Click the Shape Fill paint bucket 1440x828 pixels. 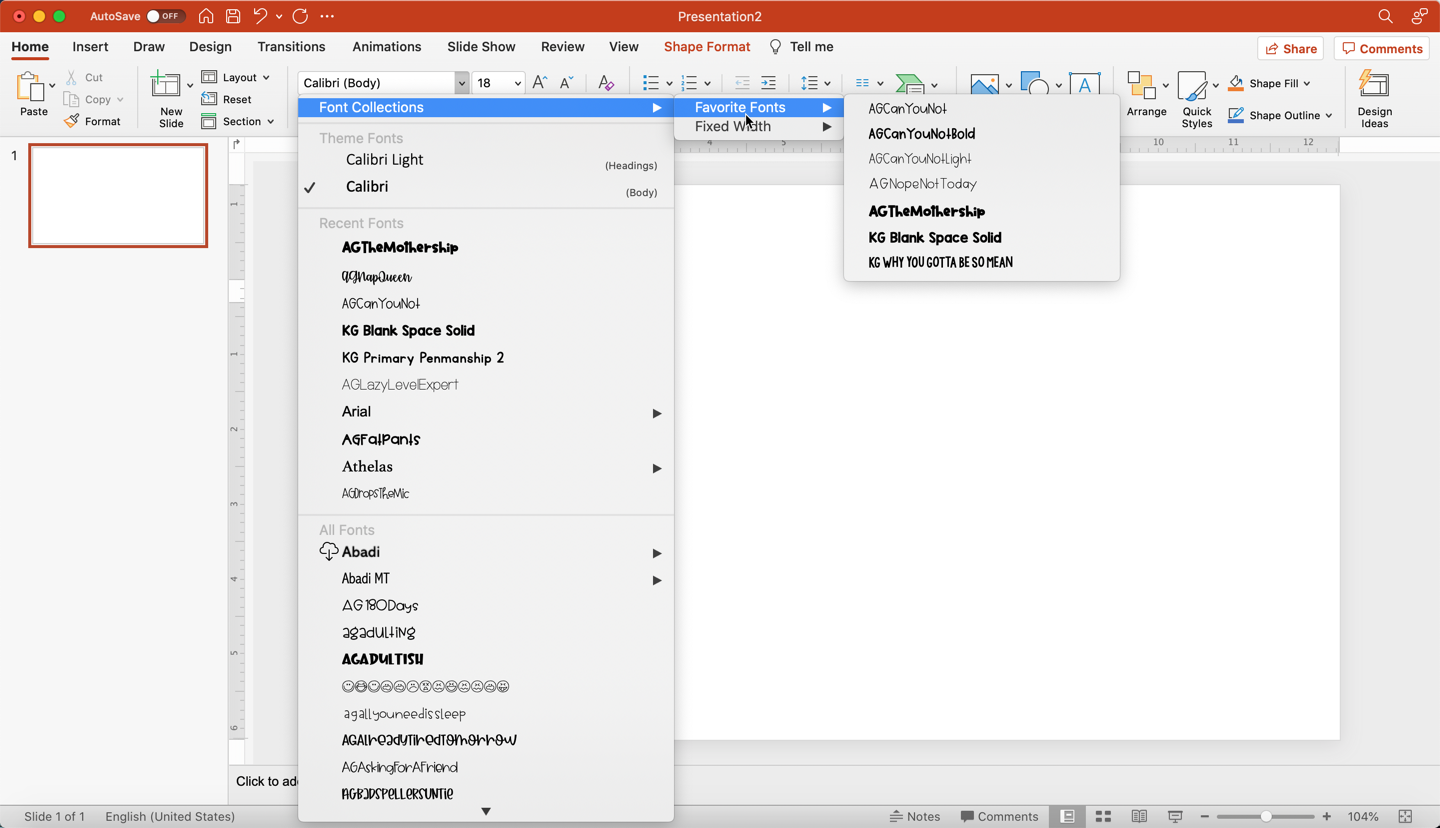[1236, 83]
